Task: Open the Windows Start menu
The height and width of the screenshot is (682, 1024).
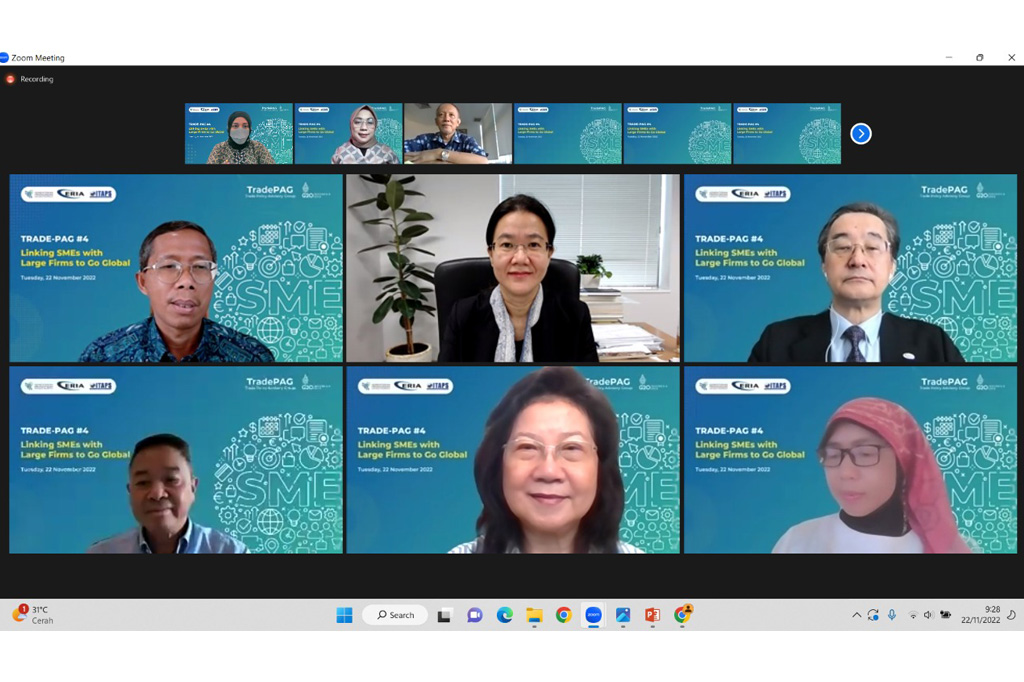Action: [344, 615]
